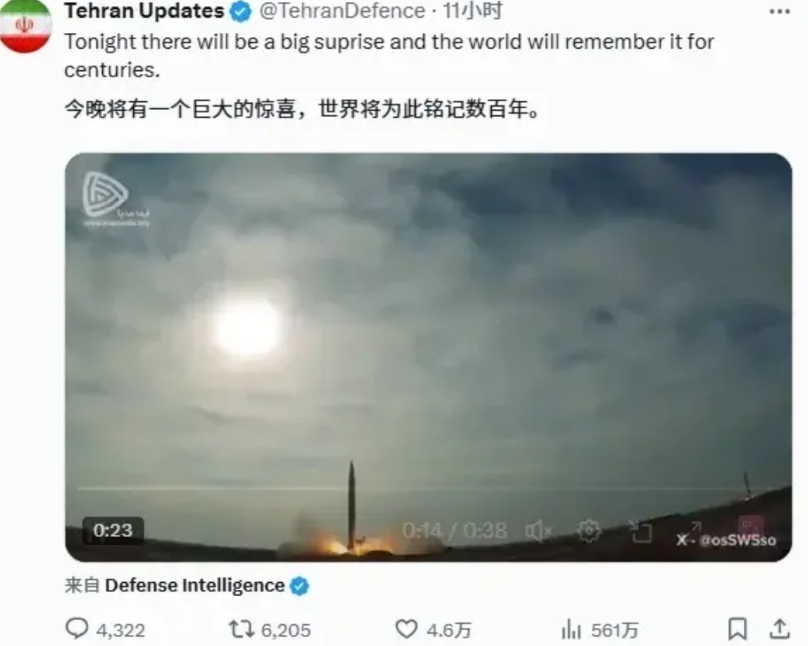
Task: Click the 0:23 duration badge
Action: (x=113, y=530)
